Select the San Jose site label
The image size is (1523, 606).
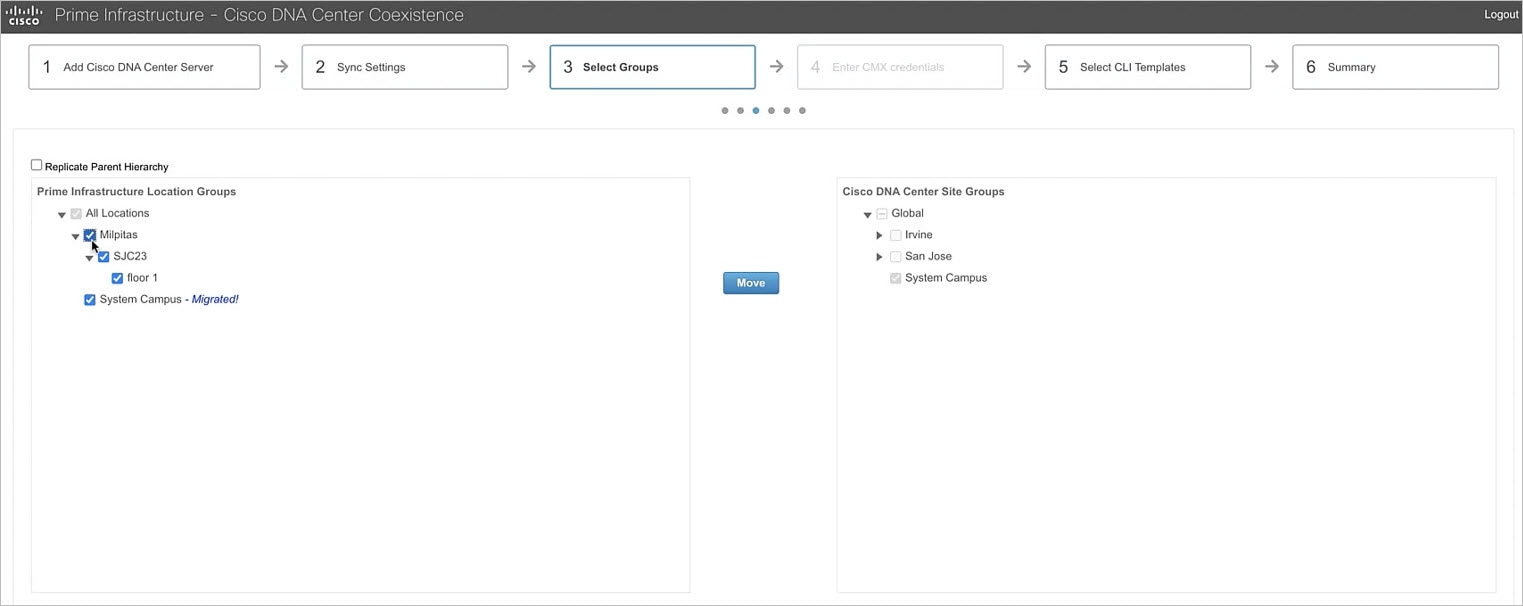928,256
